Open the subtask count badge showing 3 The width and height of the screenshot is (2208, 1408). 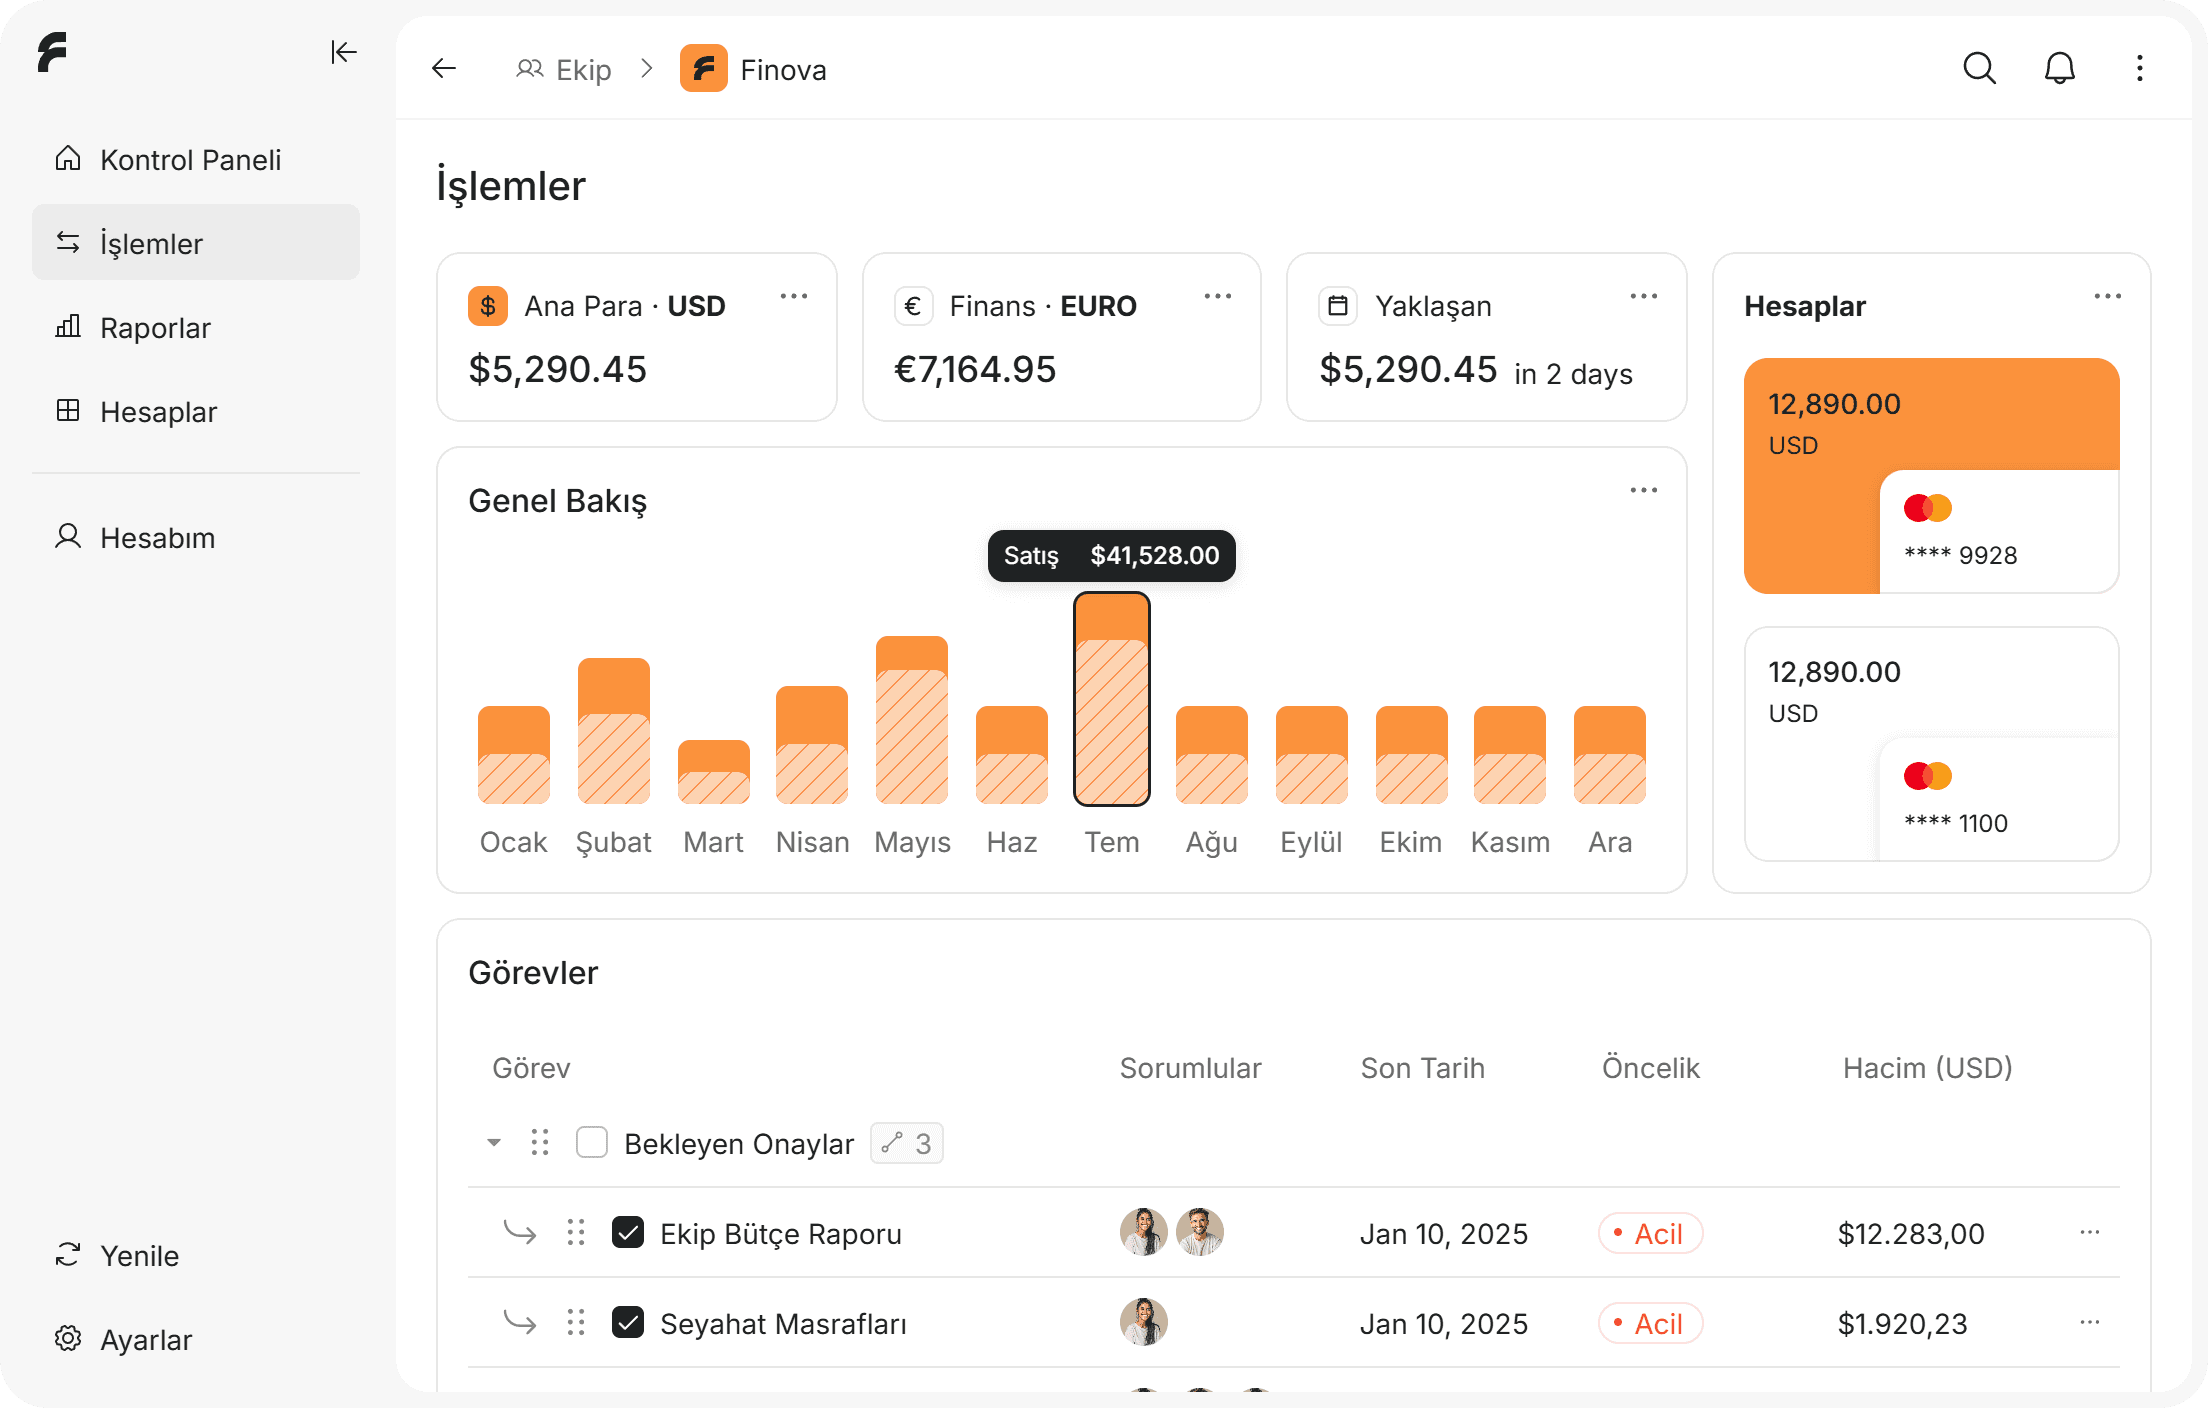[907, 1143]
